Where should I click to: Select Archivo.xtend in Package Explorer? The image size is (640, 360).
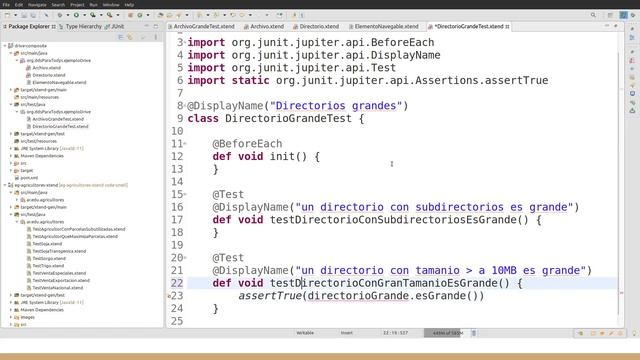[x=47, y=68]
